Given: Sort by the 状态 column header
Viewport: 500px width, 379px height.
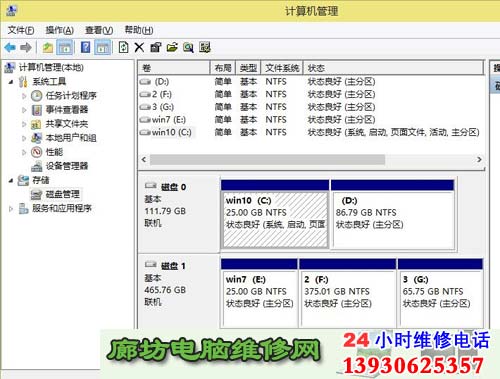Looking at the screenshot, I should (393, 68).
